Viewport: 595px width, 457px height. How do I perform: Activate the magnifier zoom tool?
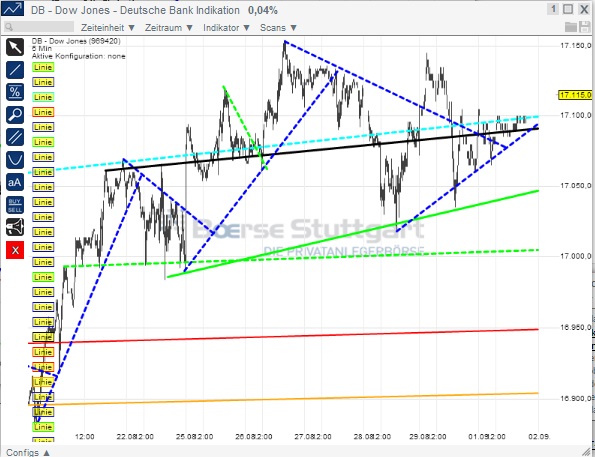tap(15, 115)
